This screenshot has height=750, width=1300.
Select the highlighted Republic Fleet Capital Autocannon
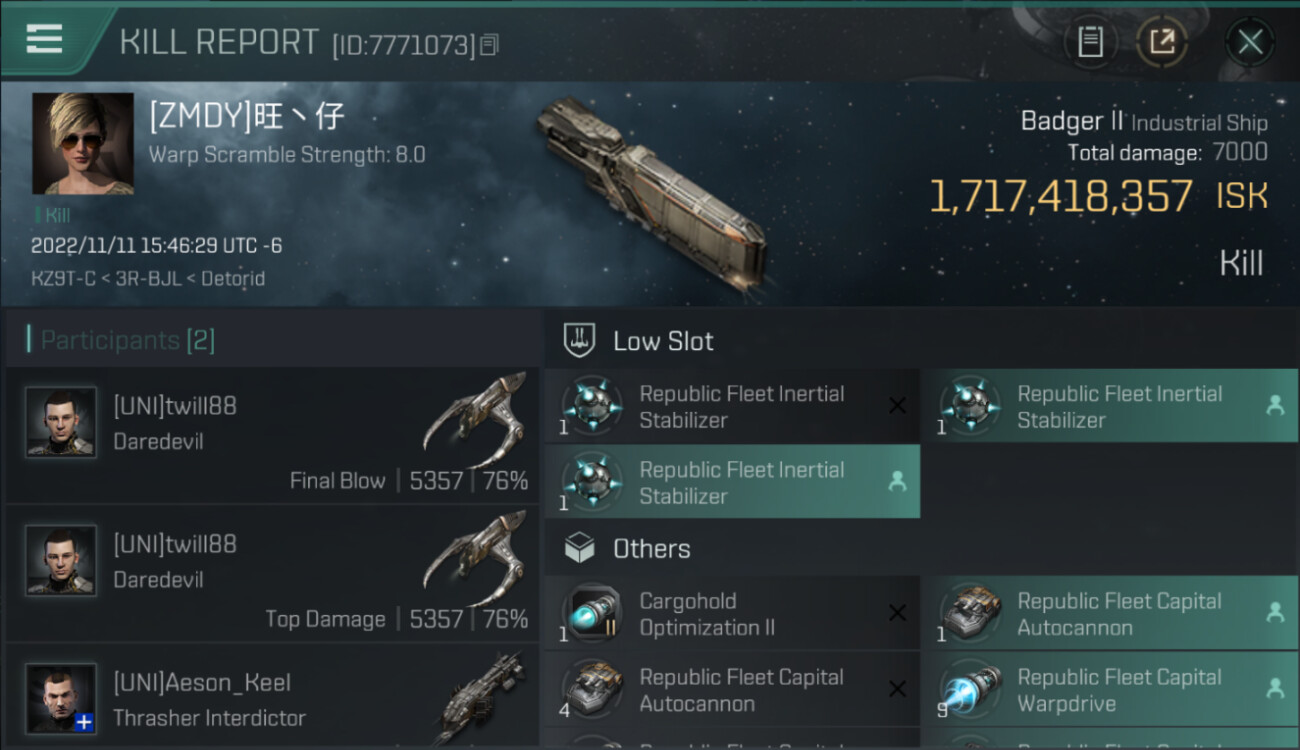click(1109, 614)
